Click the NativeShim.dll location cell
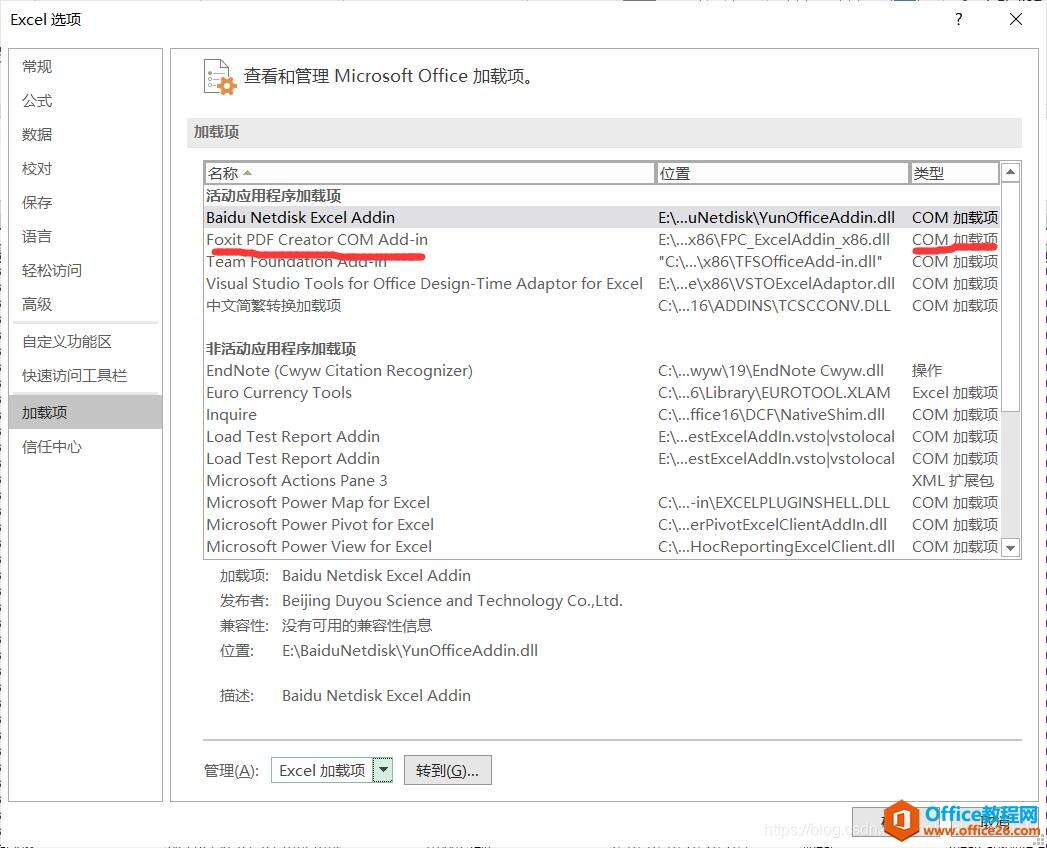 [772, 415]
